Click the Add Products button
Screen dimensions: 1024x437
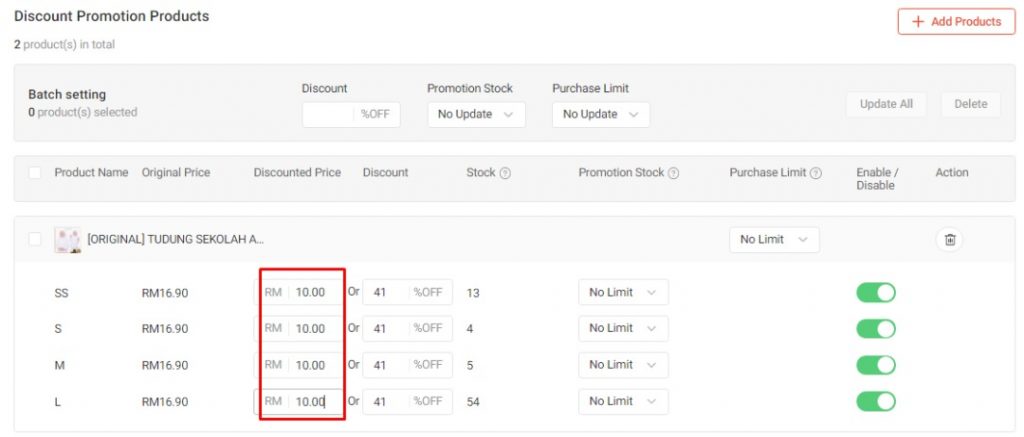click(956, 22)
